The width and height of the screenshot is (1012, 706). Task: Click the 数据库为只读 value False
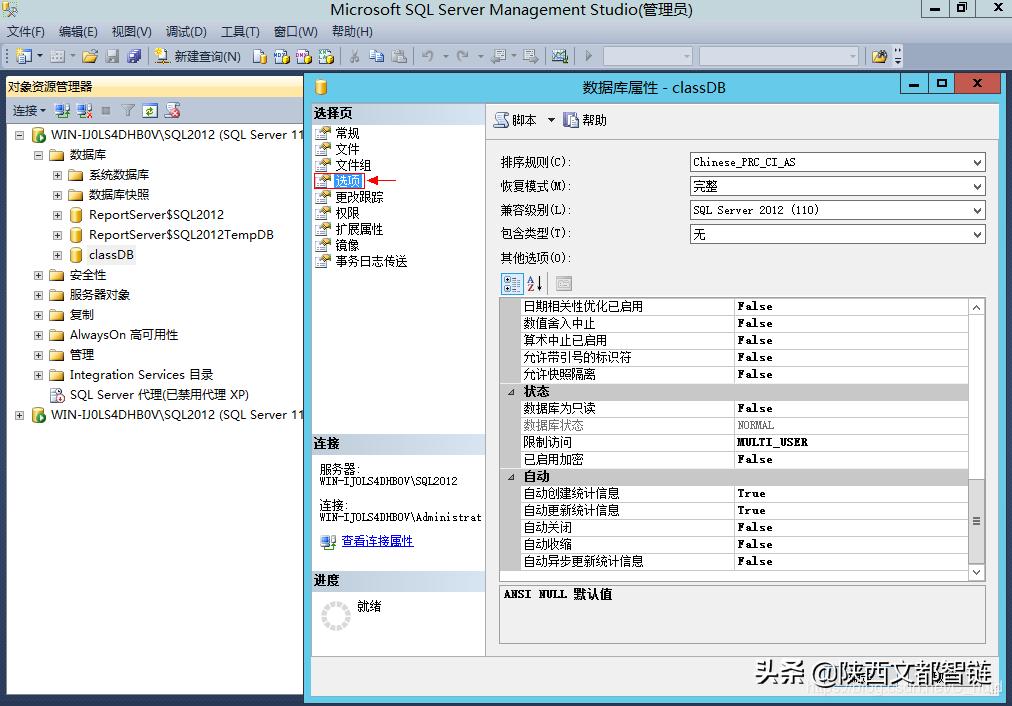(x=851, y=408)
